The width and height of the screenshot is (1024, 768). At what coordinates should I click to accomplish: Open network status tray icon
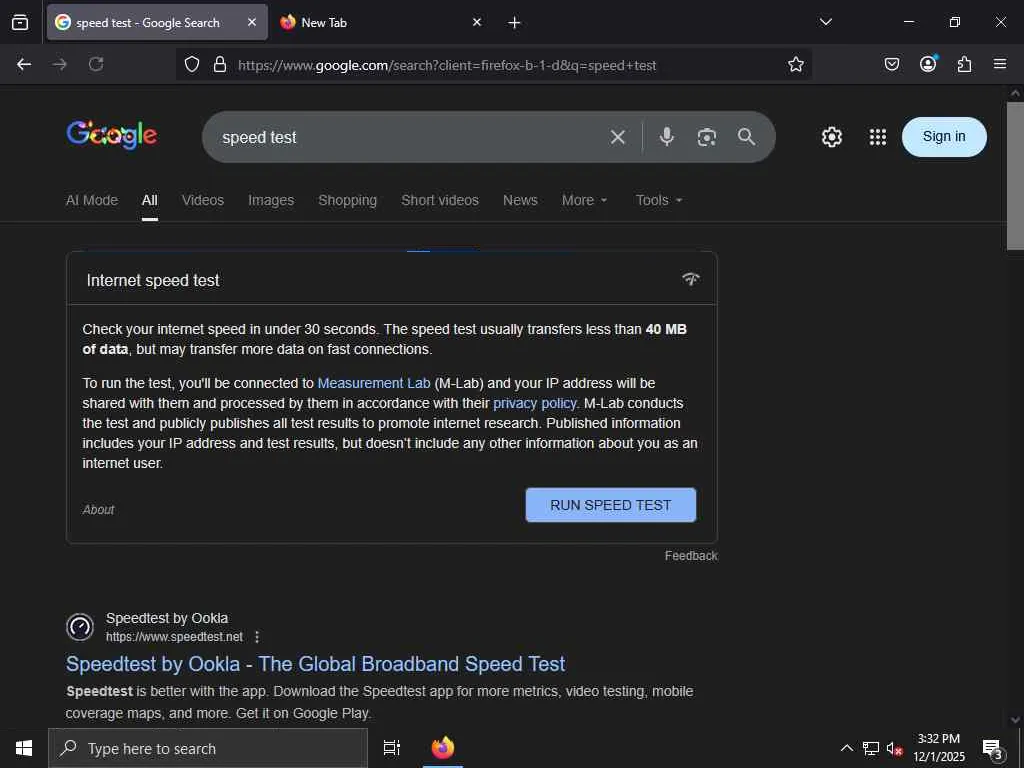(x=871, y=748)
